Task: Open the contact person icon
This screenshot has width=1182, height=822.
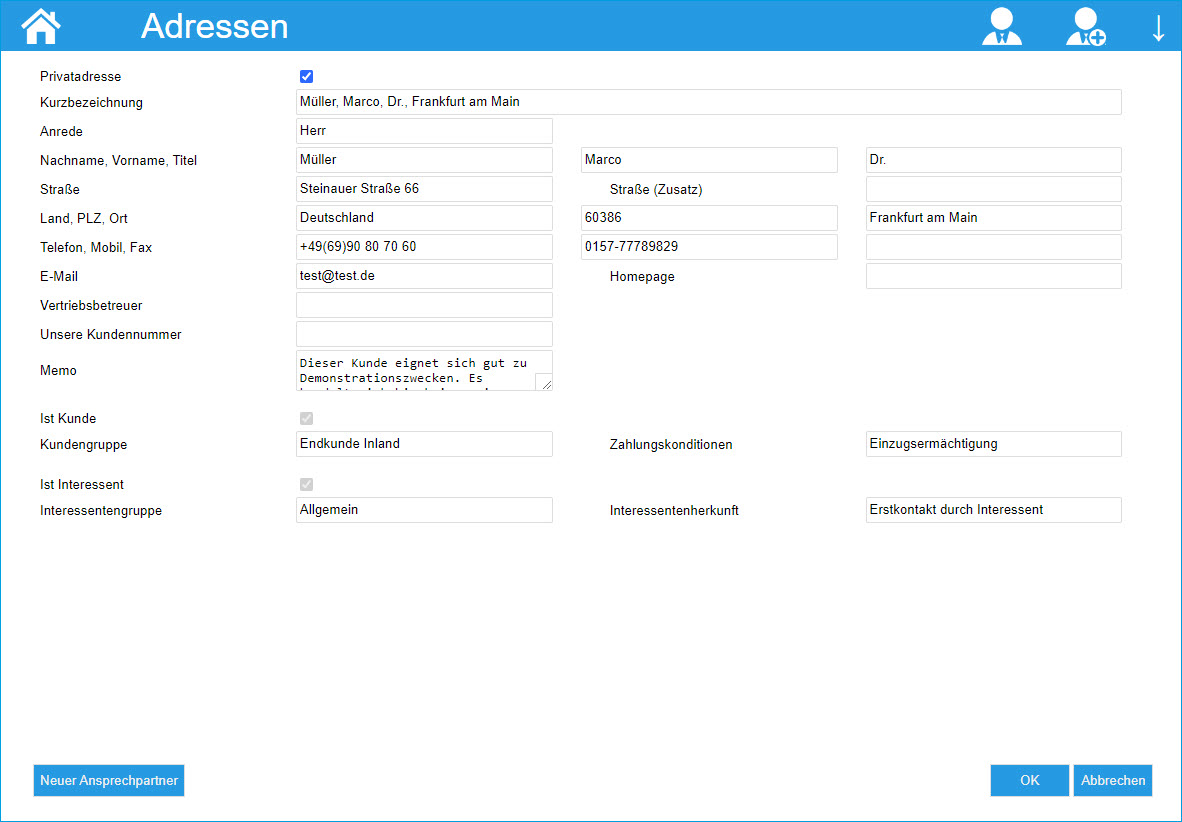Action: 1002,26
